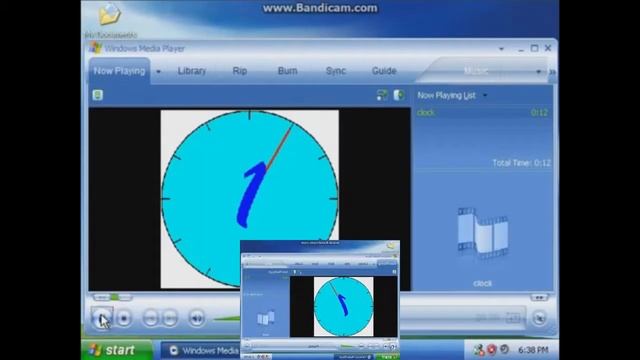Open the Windows Start menu
640x360 pixels.
(x=117, y=350)
